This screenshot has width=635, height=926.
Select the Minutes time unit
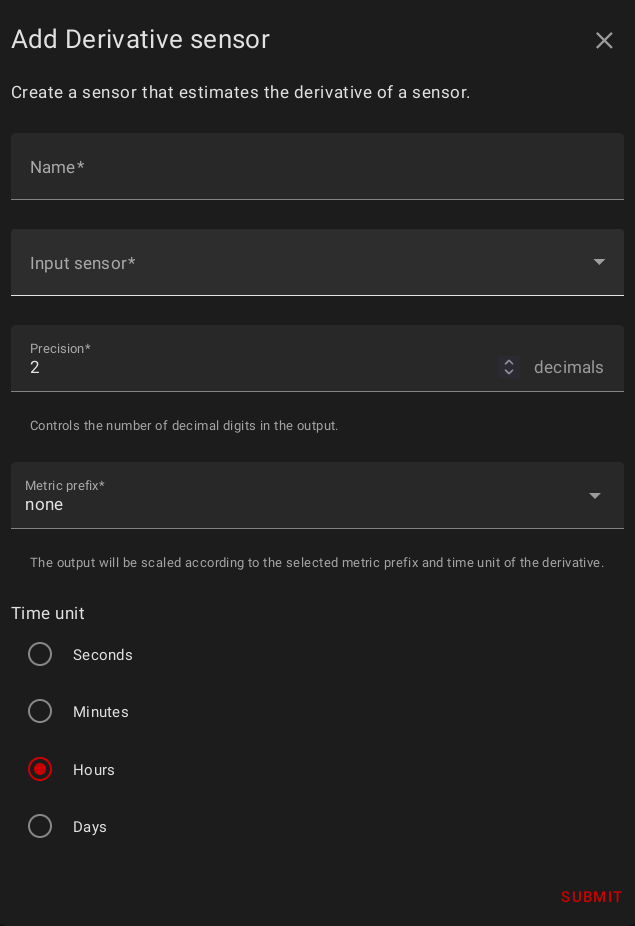click(x=40, y=711)
